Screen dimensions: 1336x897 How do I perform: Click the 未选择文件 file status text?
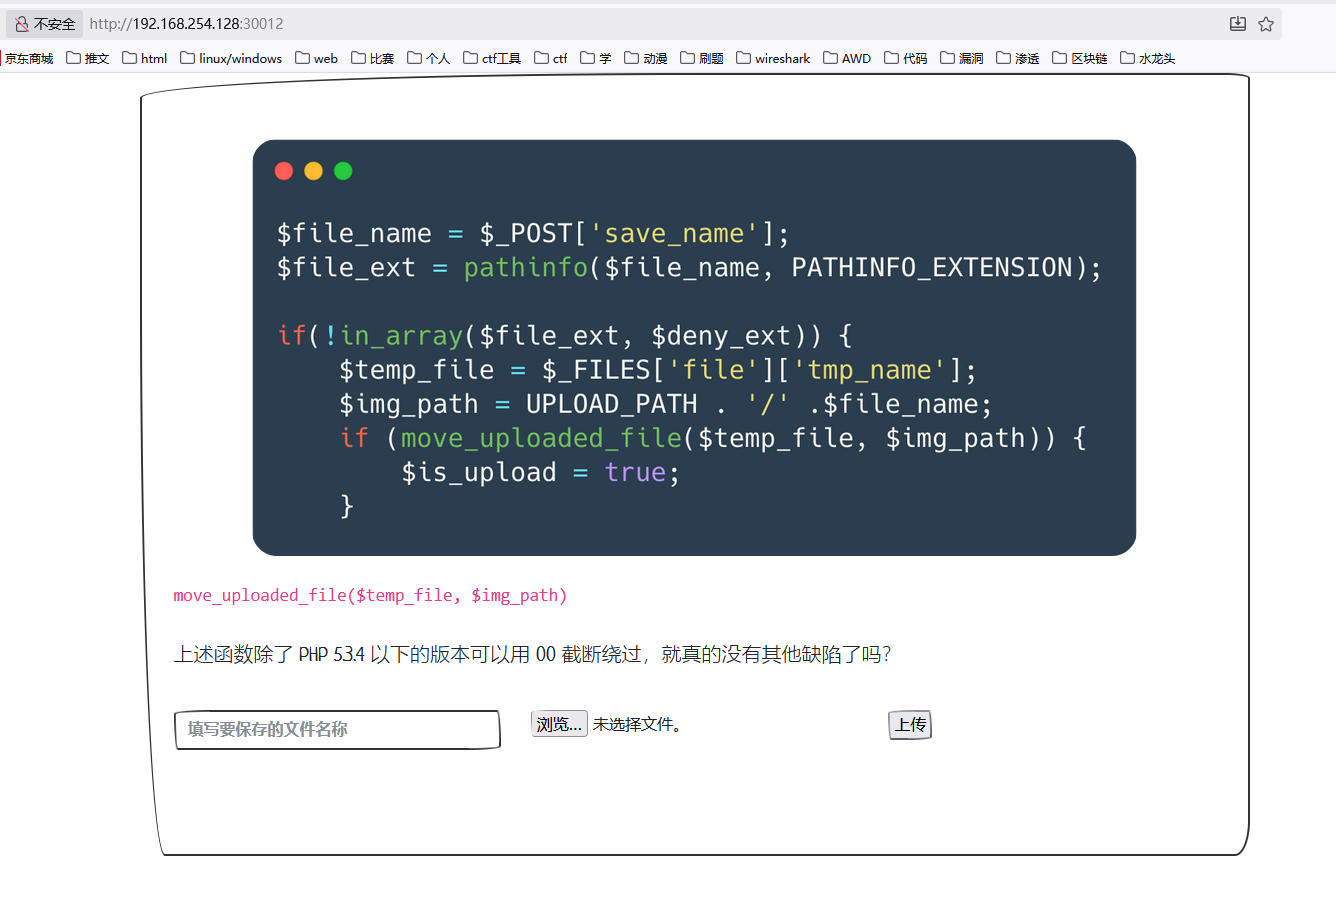tap(637, 724)
